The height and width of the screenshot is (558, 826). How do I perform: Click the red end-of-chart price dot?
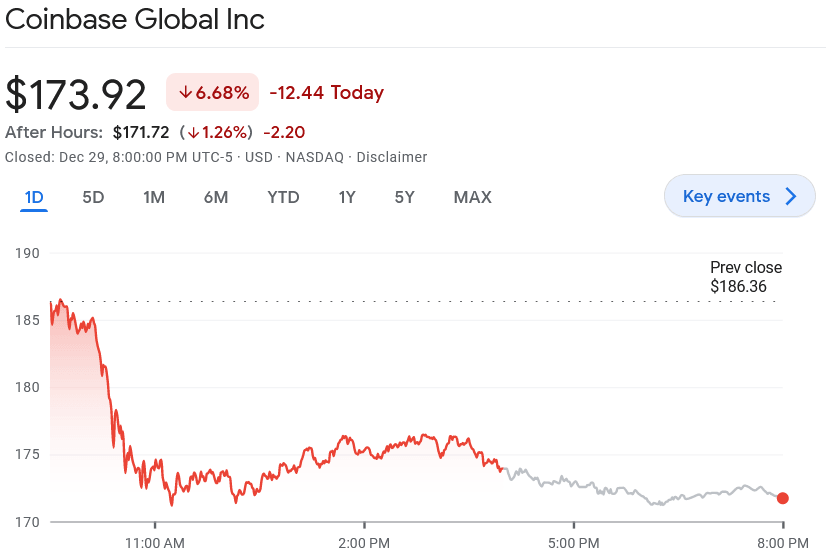coord(782,498)
